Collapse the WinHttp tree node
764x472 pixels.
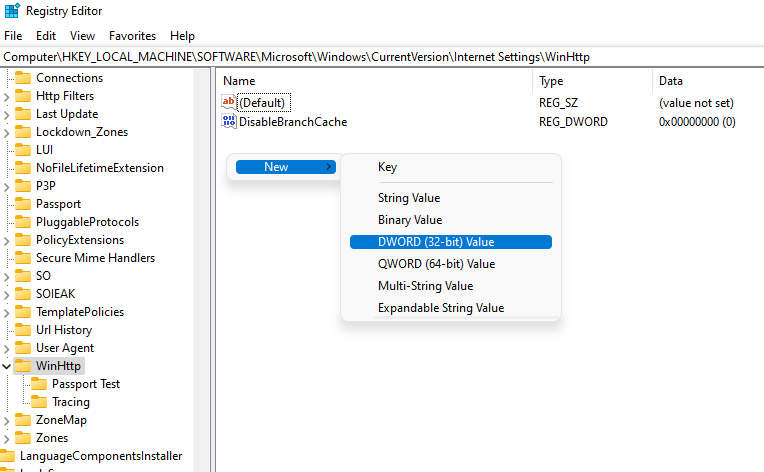(7, 366)
